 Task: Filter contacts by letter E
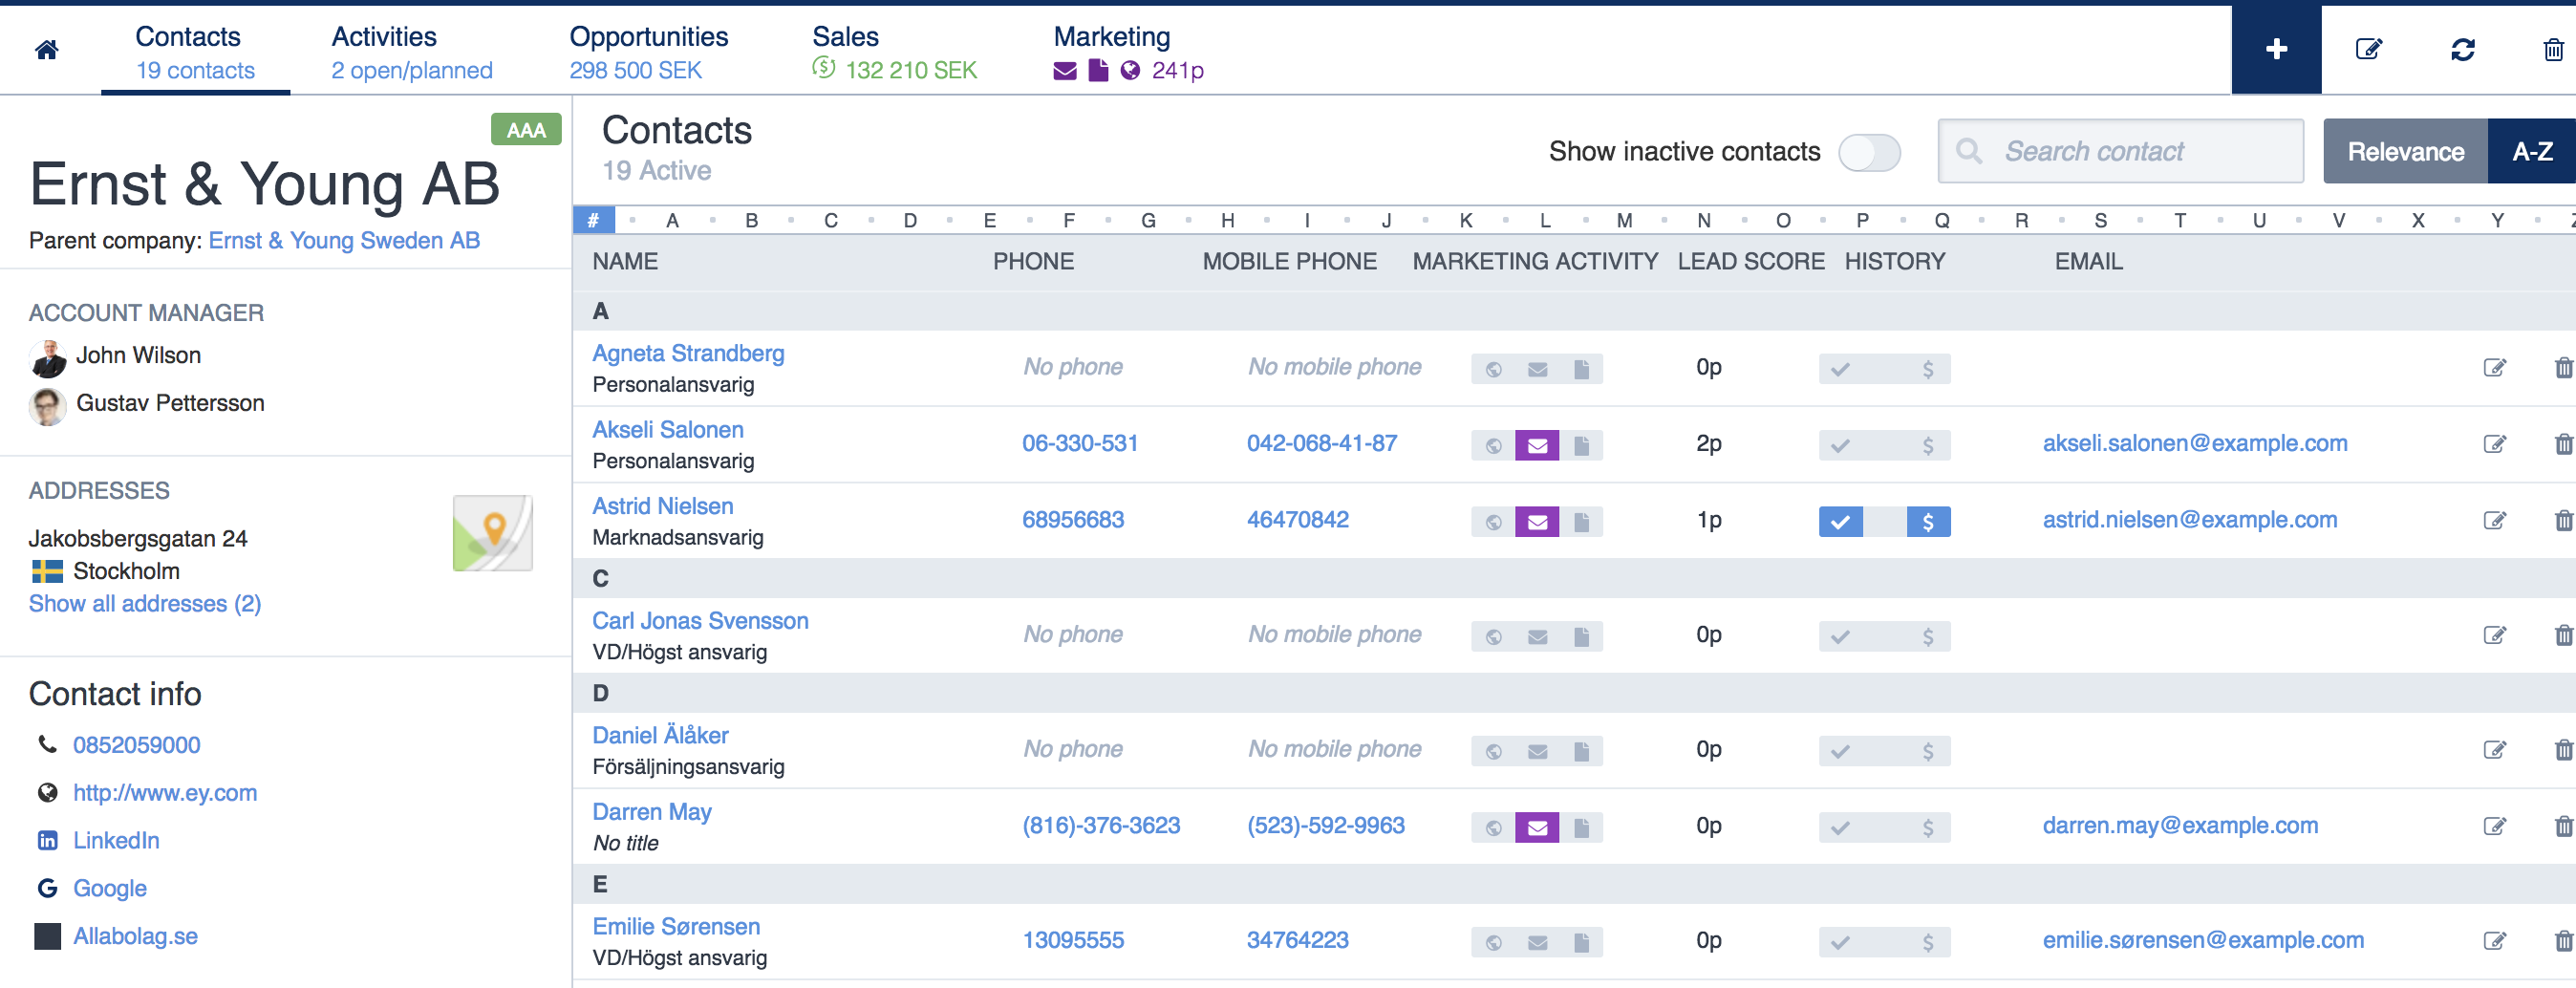(x=989, y=220)
